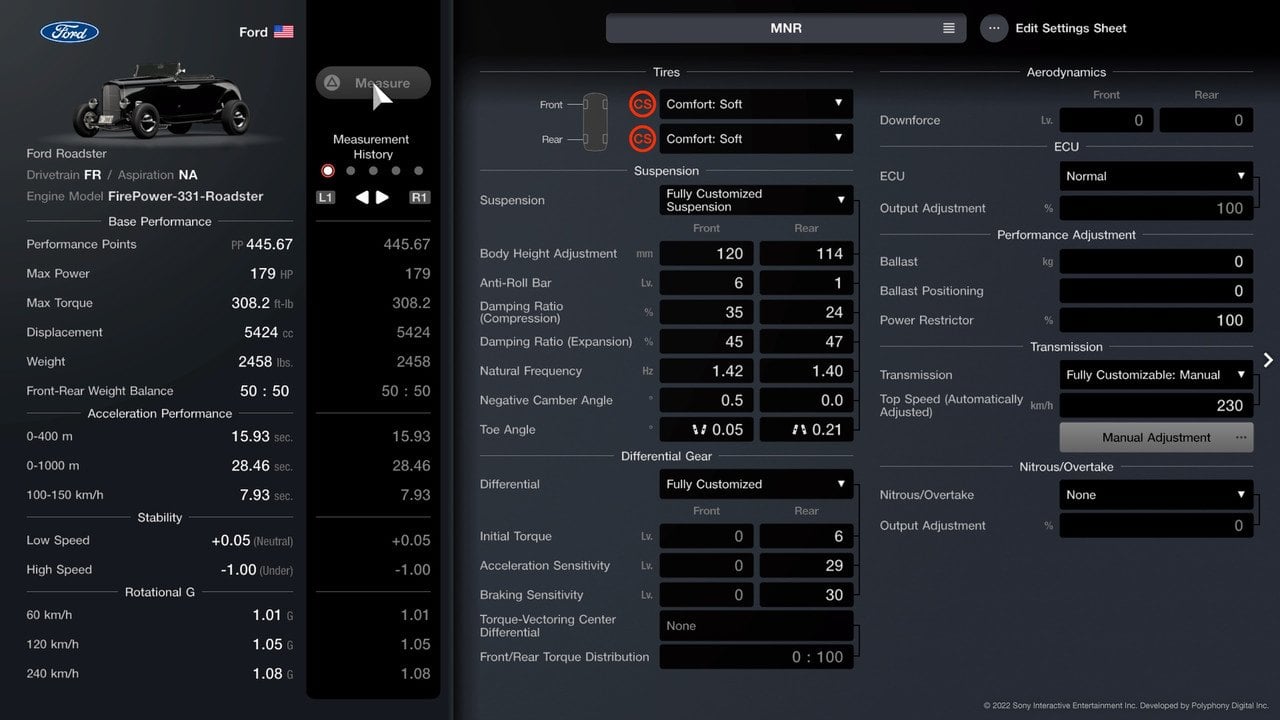Select rear Toe Angle value 0.21
The height and width of the screenshot is (720, 1280).
tap(806, 430)
